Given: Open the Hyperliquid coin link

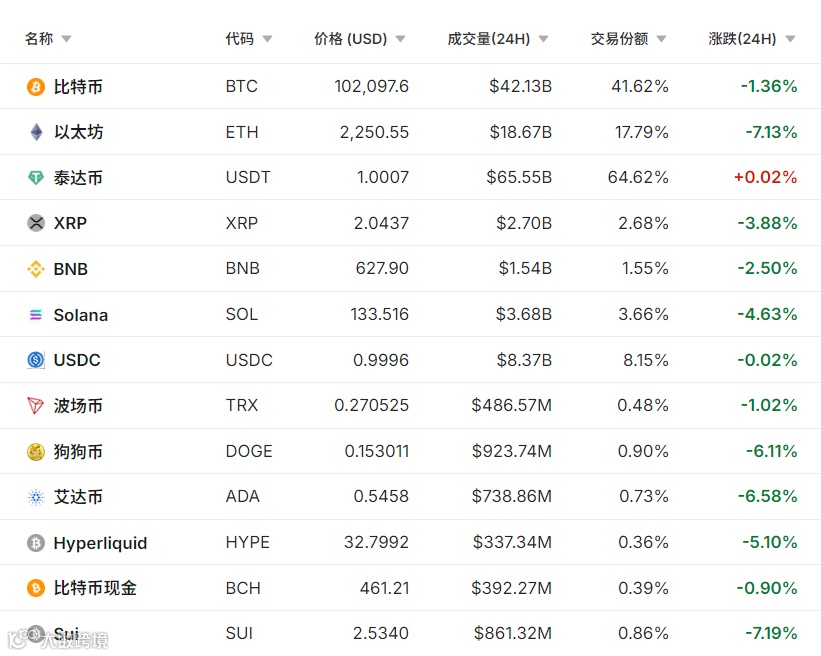Looking at the screenshot, I should tap(100, 543).
